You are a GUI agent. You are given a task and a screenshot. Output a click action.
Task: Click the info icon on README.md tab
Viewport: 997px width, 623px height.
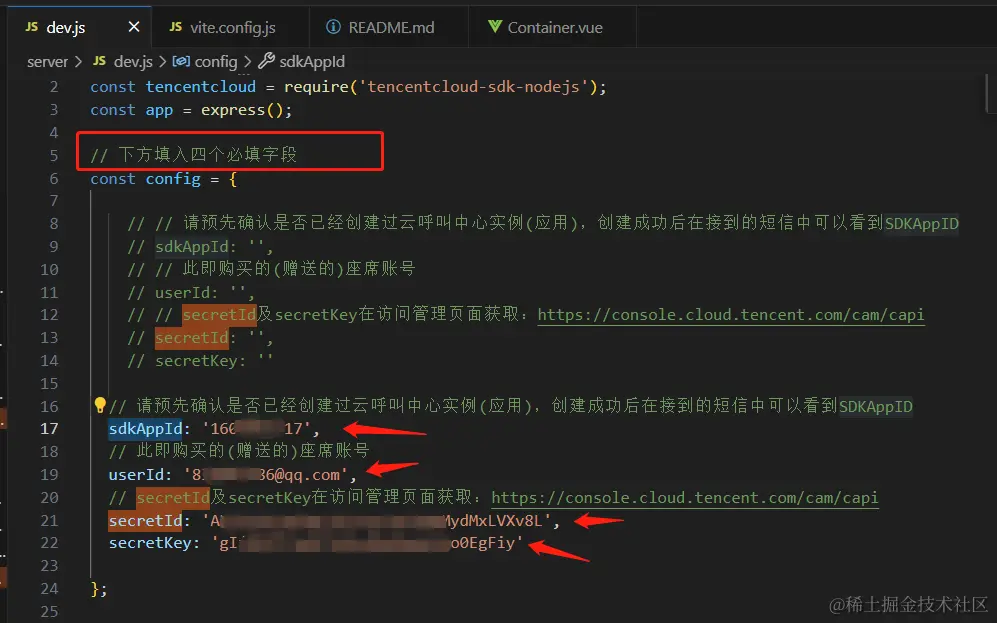click(x=333, y=27)
